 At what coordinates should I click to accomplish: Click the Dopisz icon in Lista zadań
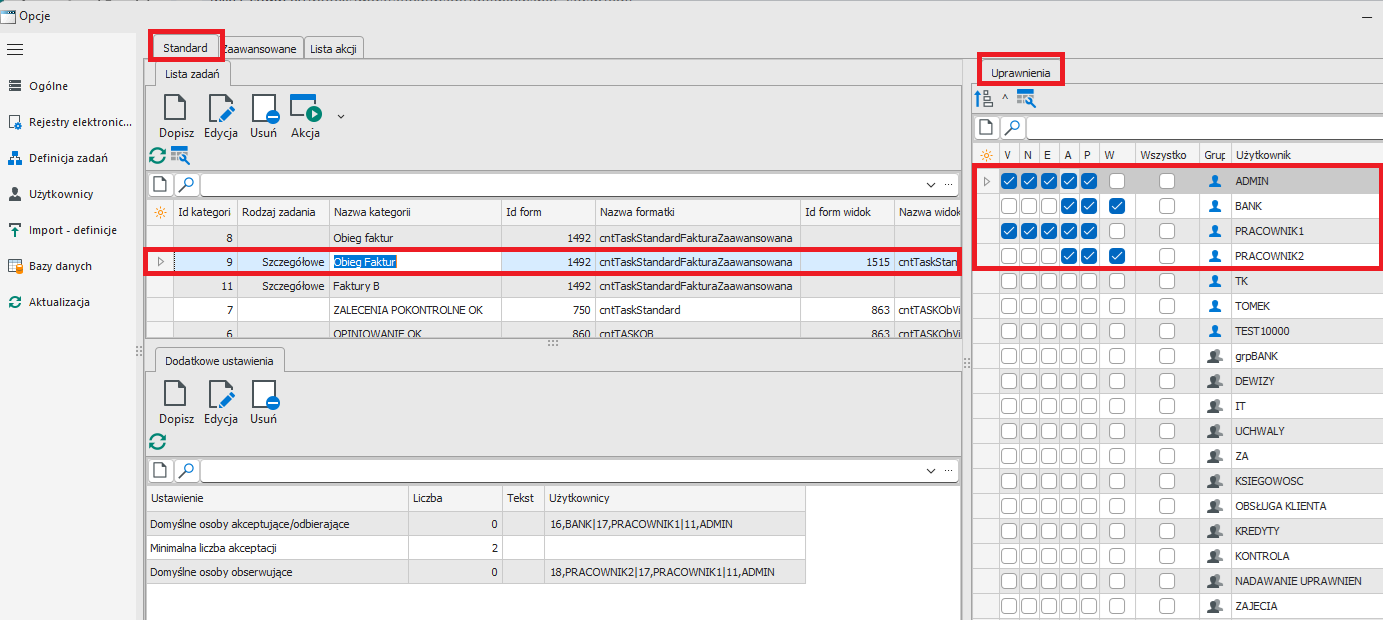(x=175, y=109)
